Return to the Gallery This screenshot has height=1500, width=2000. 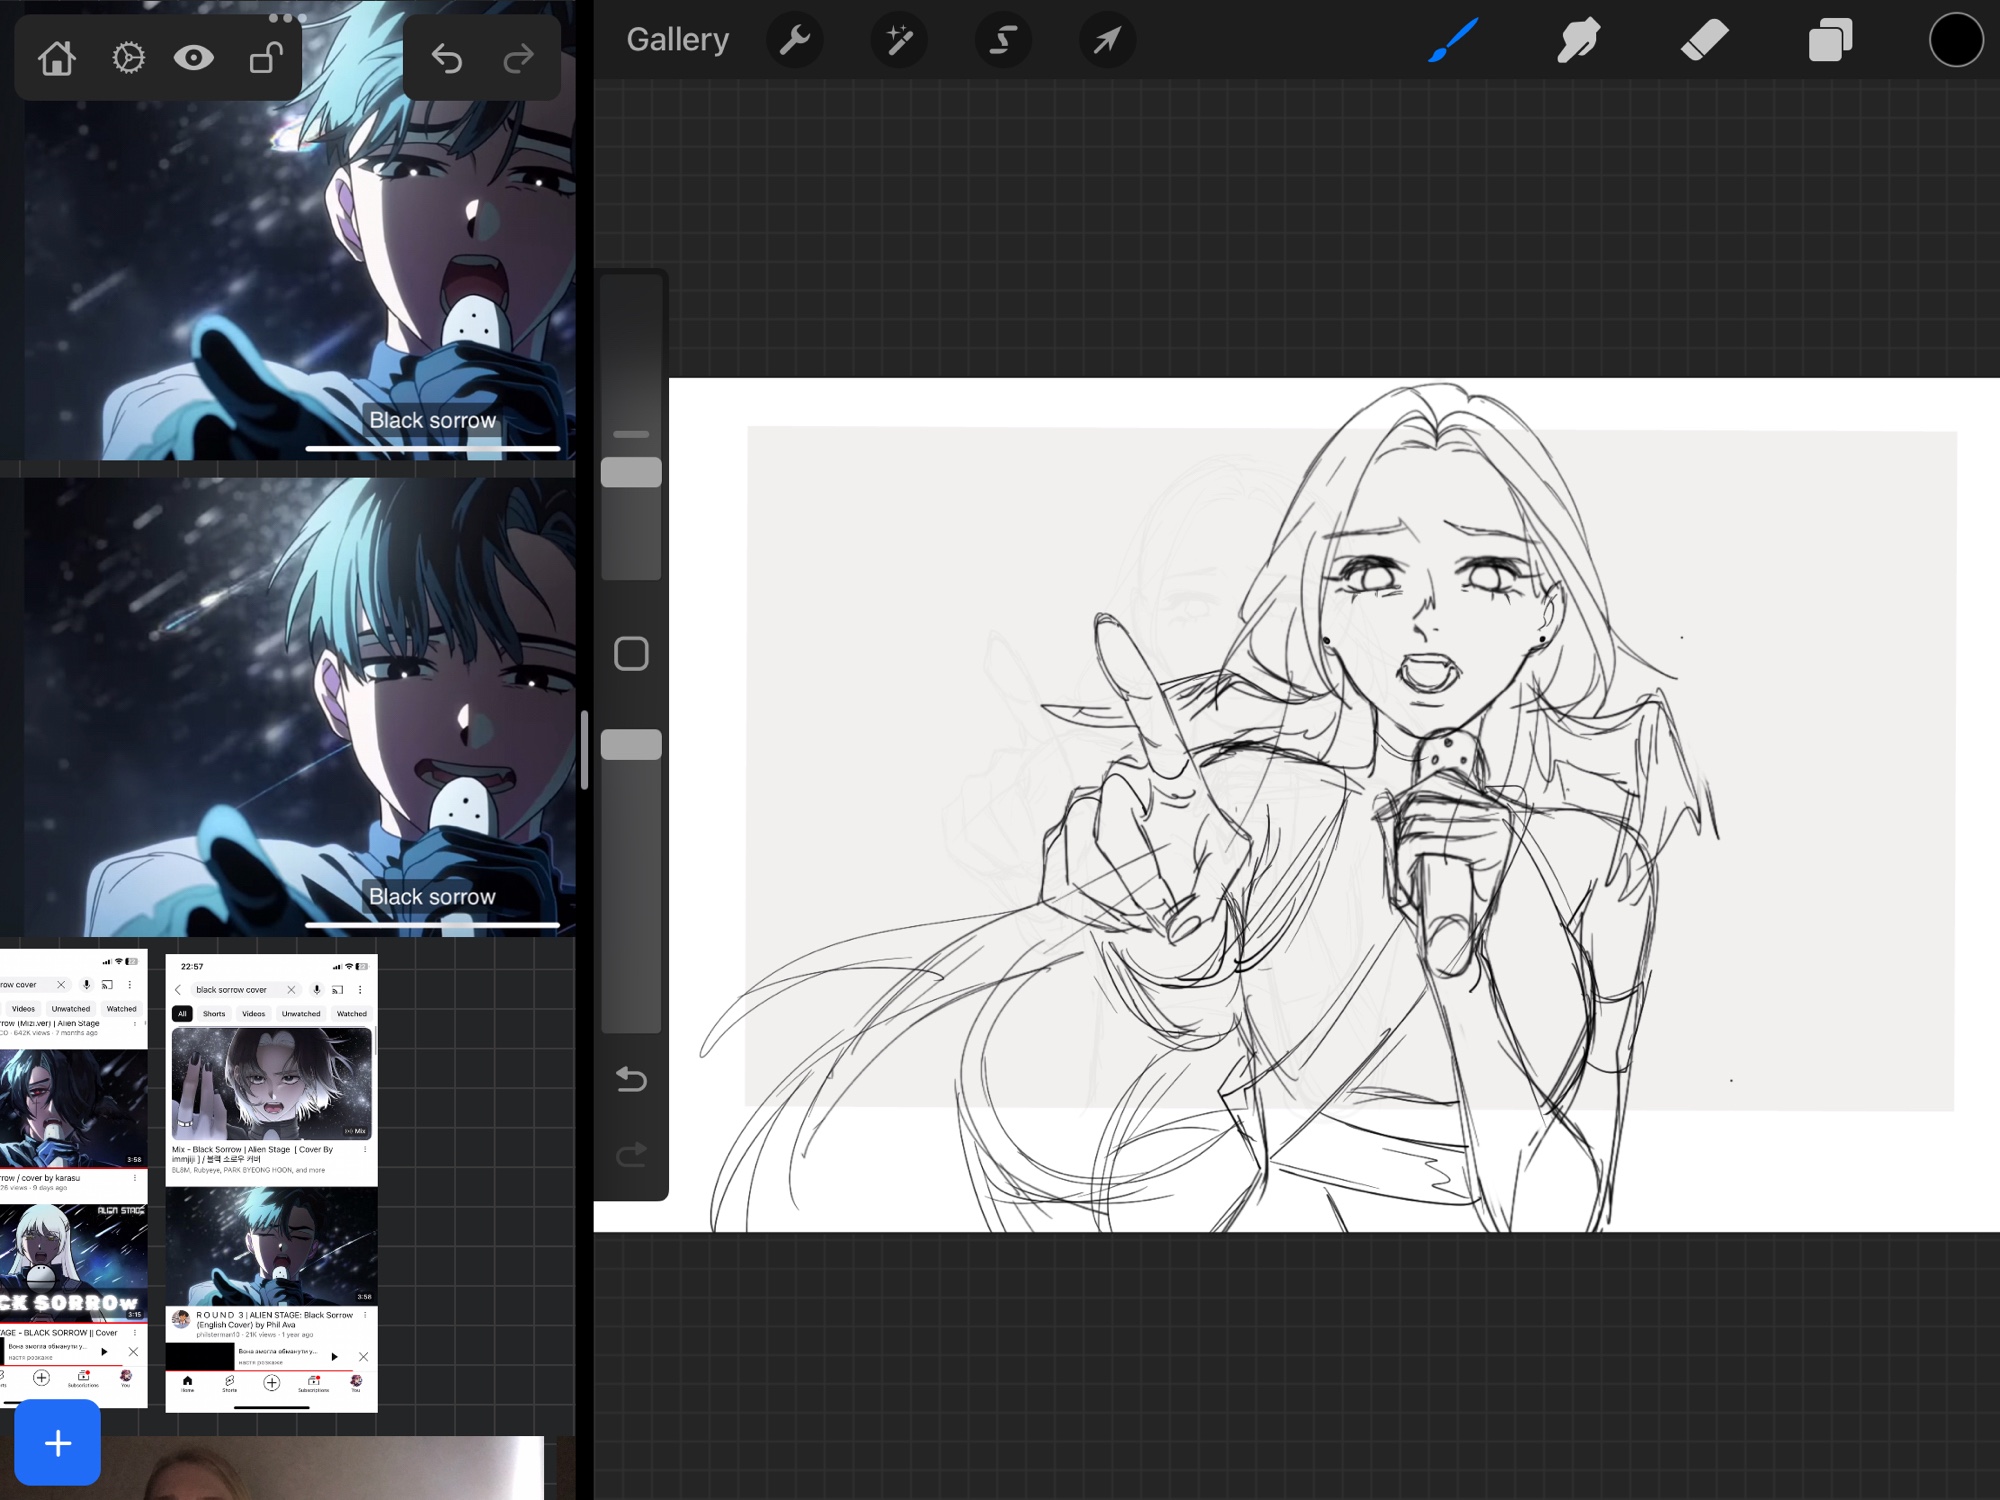[677, 40]
